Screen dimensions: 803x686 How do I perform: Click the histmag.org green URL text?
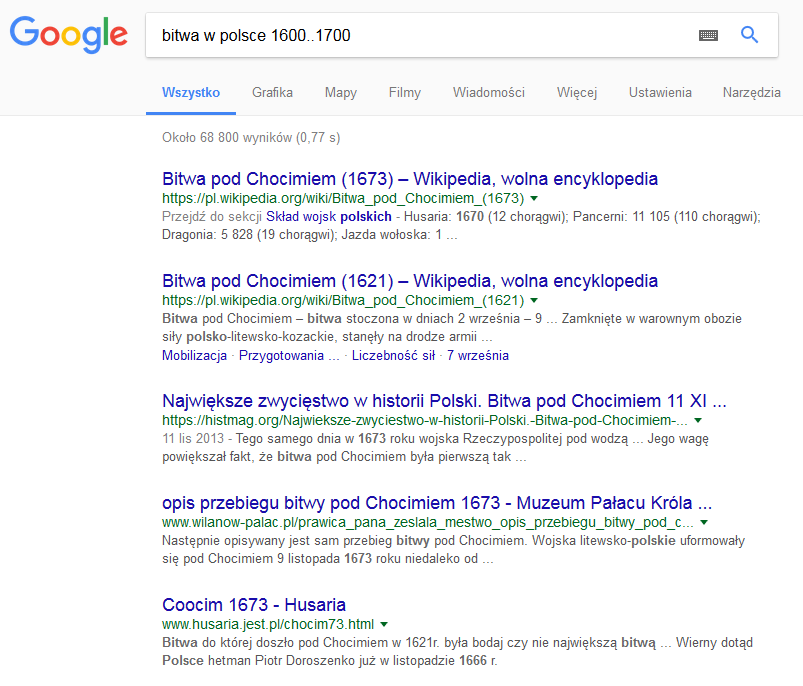tap(425, 420)
